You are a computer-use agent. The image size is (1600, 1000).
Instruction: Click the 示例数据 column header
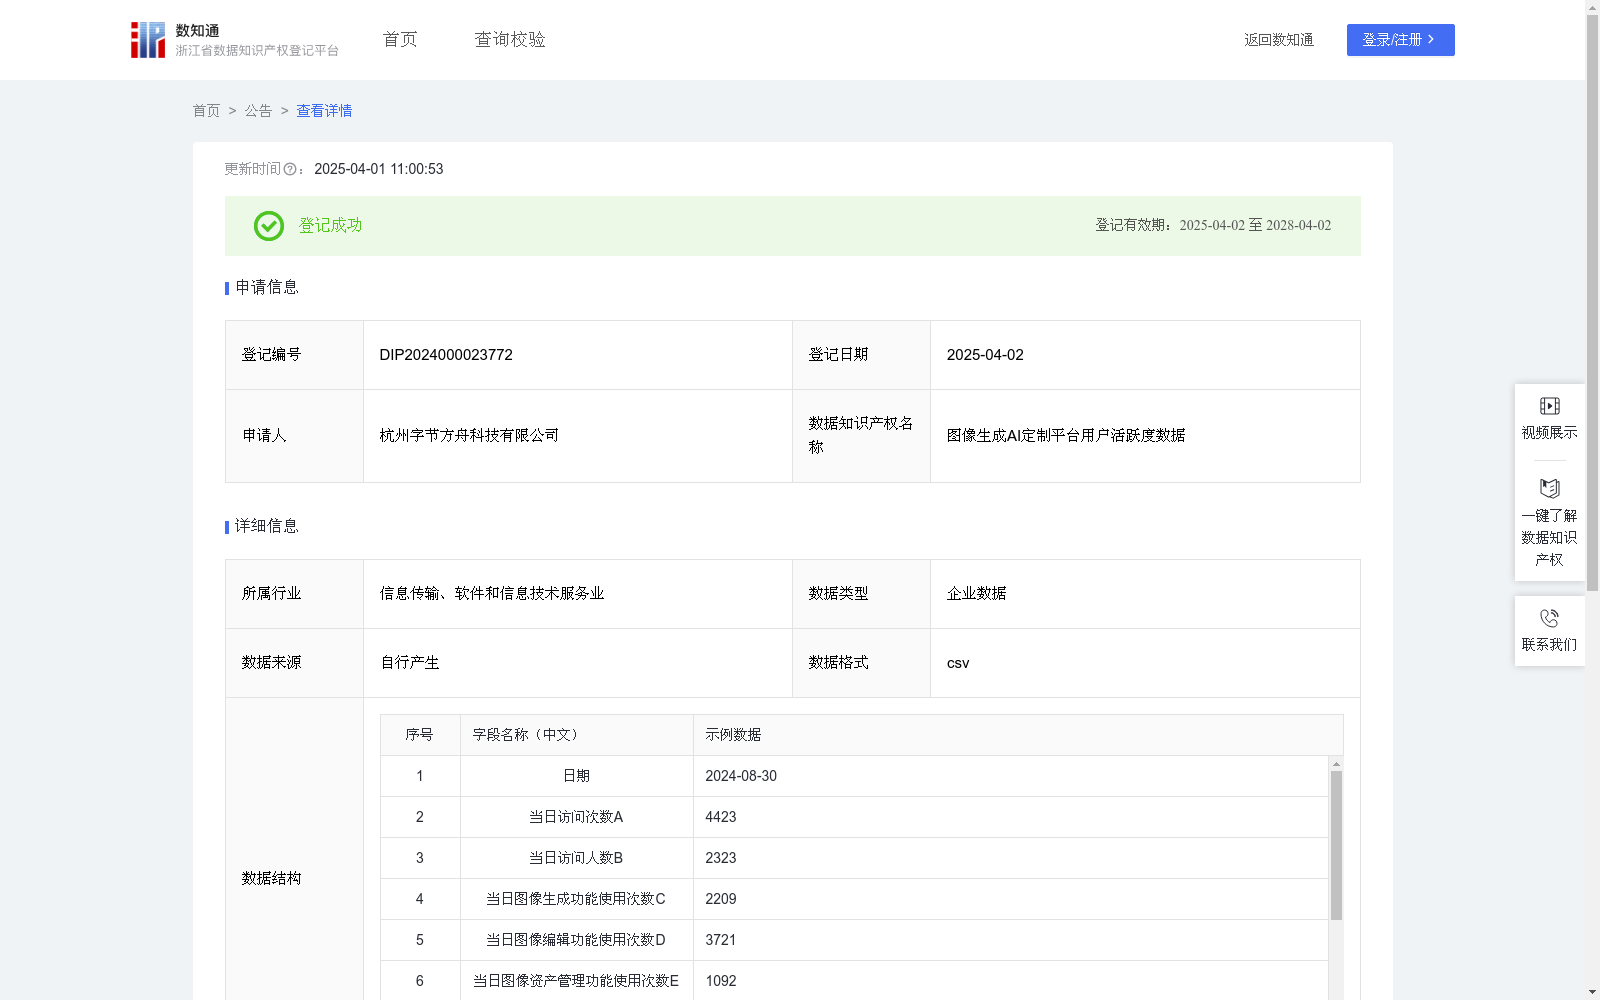click(x=1018, y=735)
